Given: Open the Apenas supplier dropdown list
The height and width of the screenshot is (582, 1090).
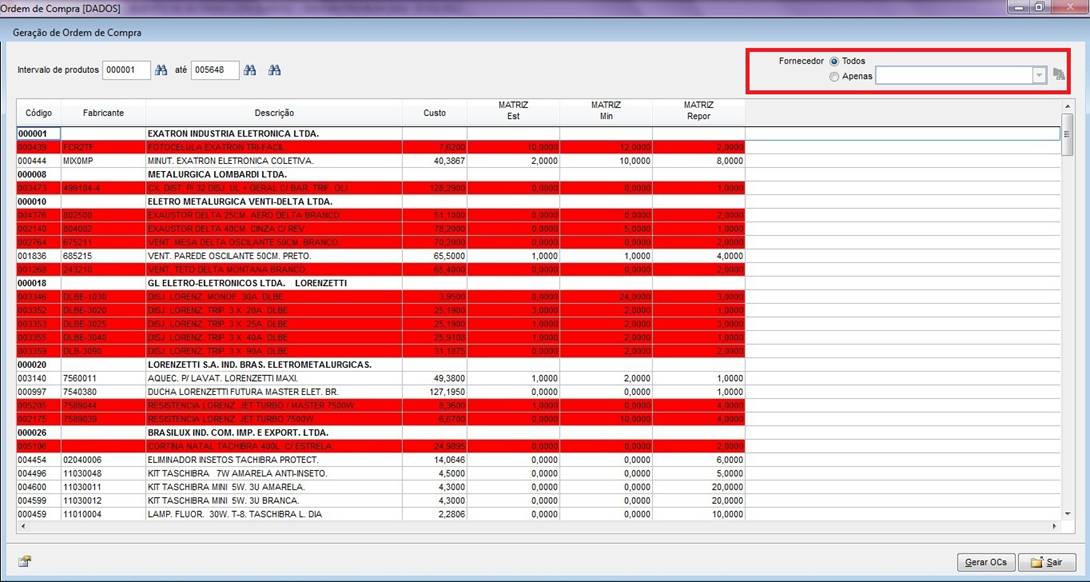Looking at the screenshot, I should pos(1040,76).
